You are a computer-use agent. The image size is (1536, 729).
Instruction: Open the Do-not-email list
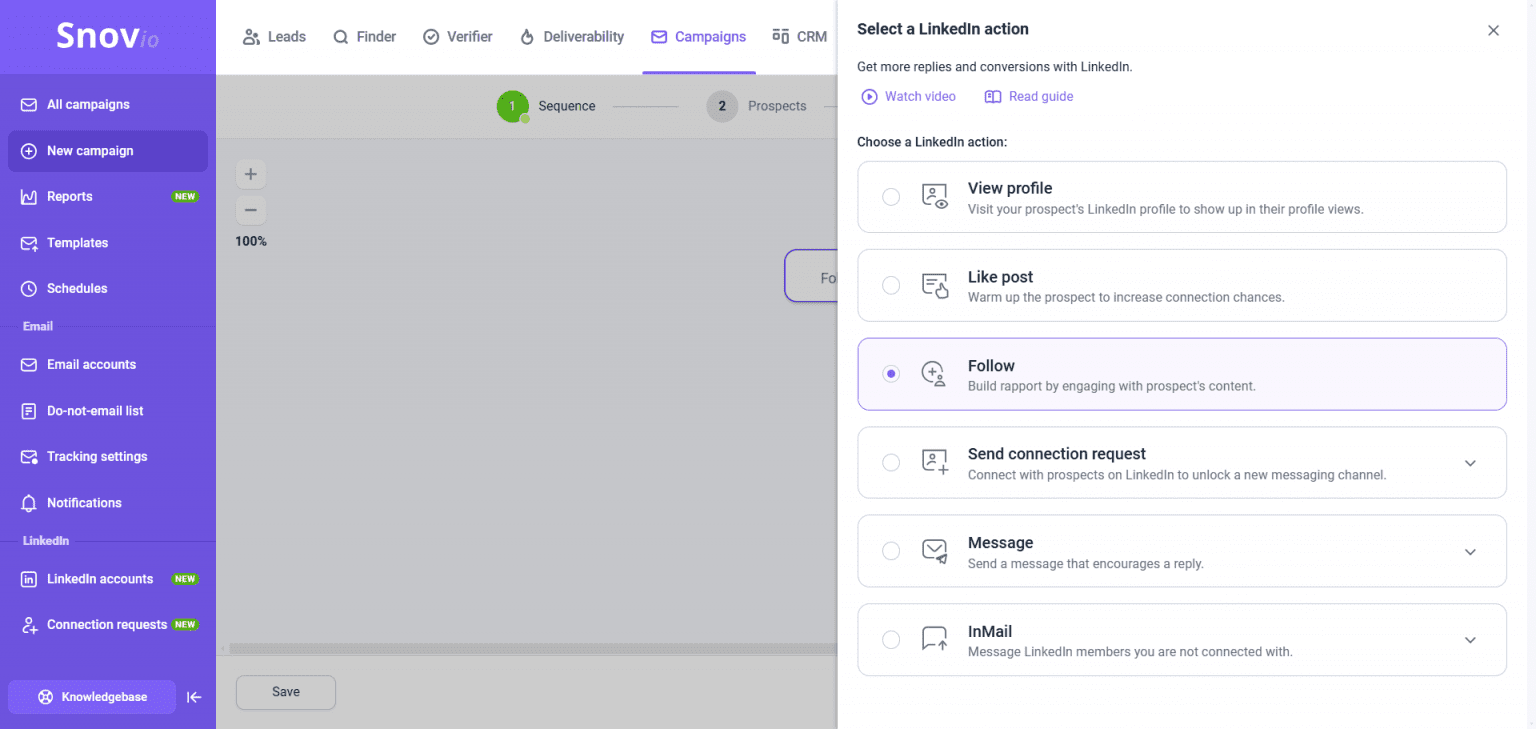[x=94, y=410]
